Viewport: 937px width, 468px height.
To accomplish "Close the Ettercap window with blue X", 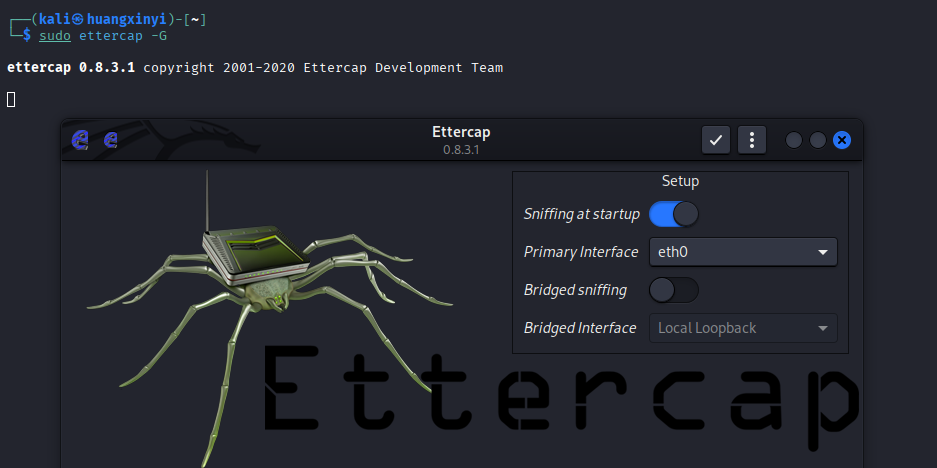I will 841,140.
